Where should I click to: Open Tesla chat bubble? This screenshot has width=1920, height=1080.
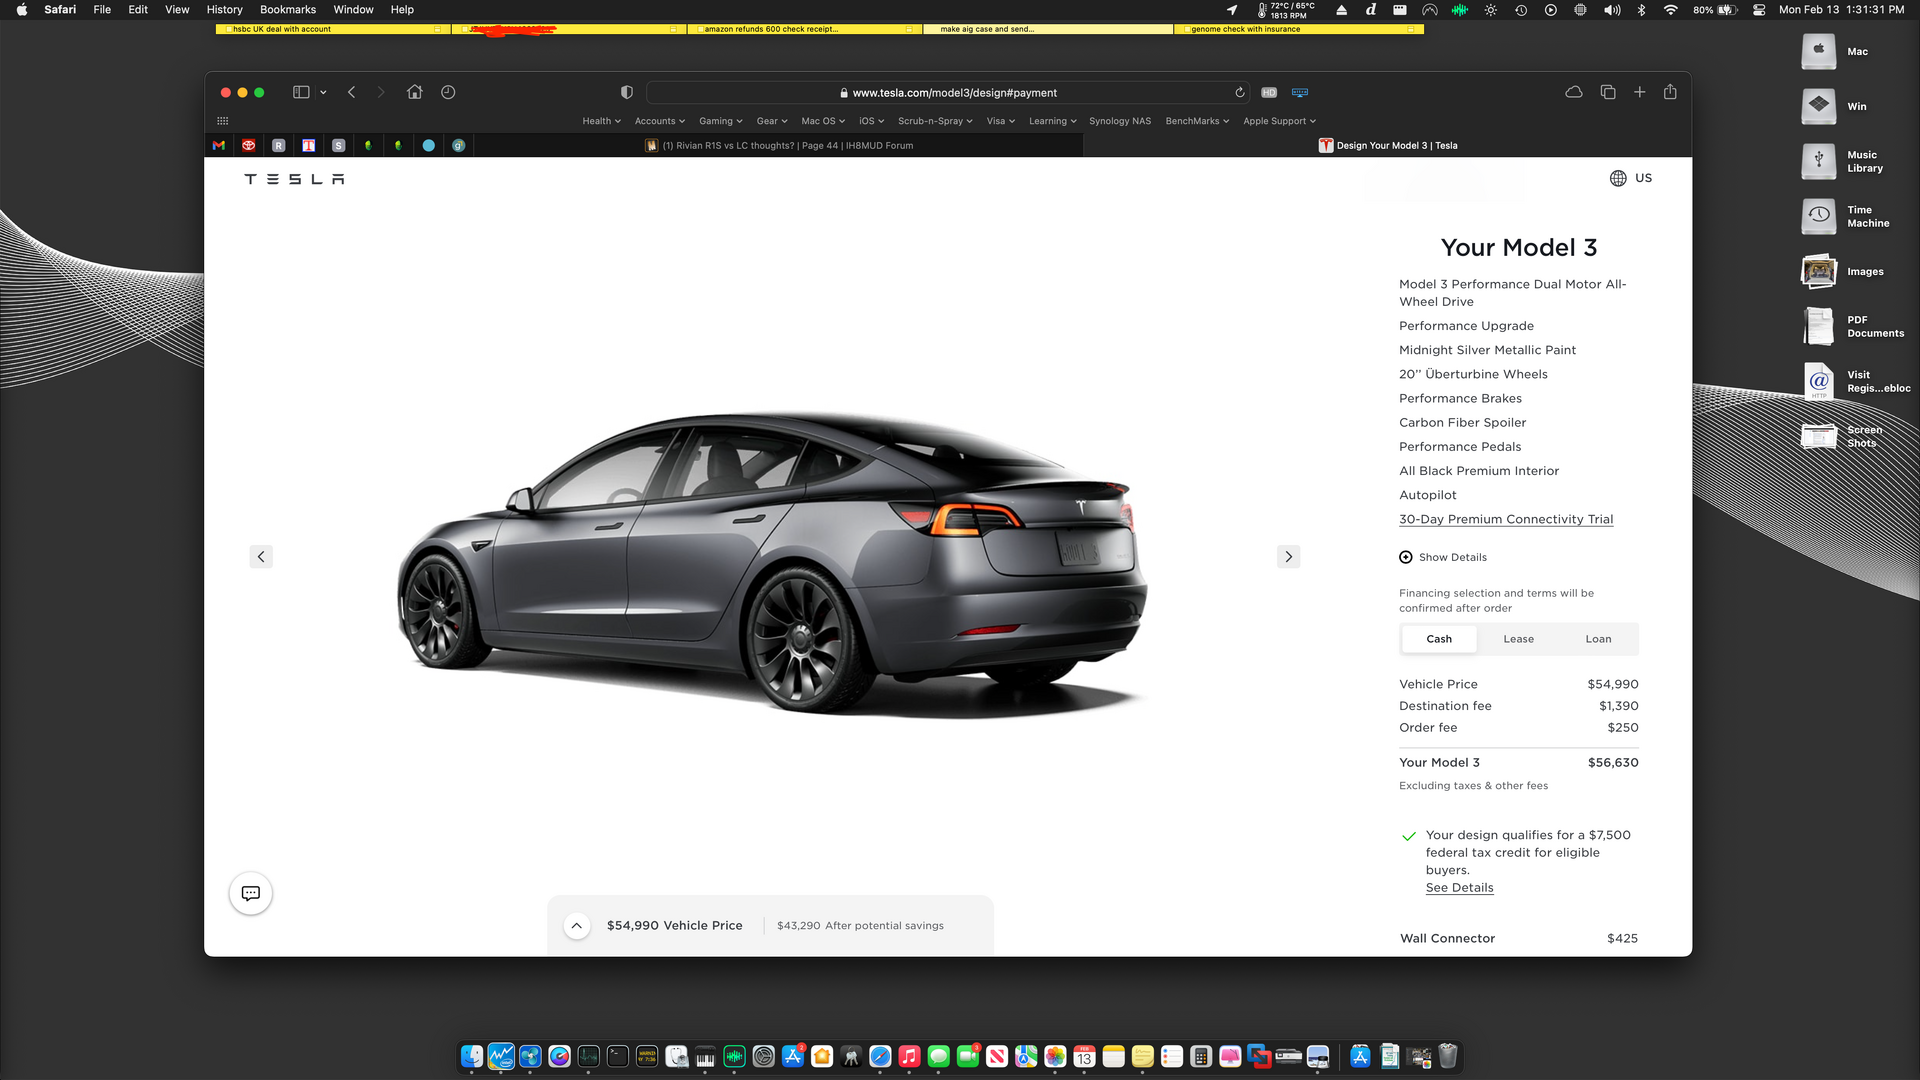tap(251, 893)
